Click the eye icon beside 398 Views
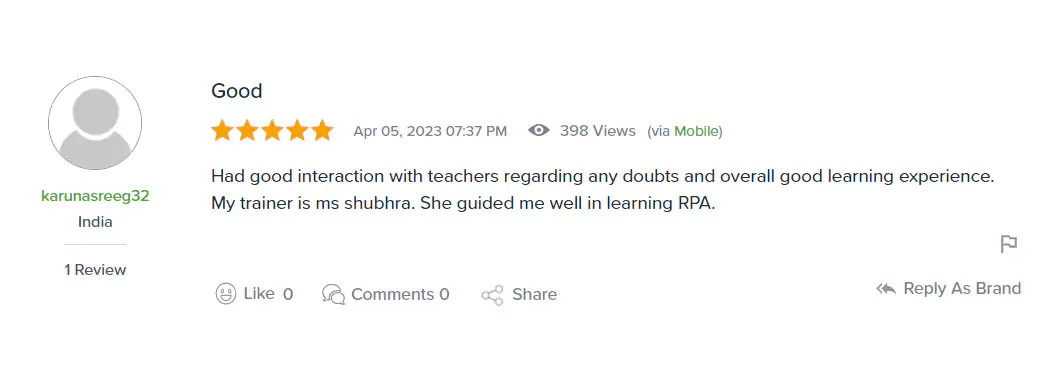The width and height of the screenshot is (1059, 378). (x=538, y=130)
